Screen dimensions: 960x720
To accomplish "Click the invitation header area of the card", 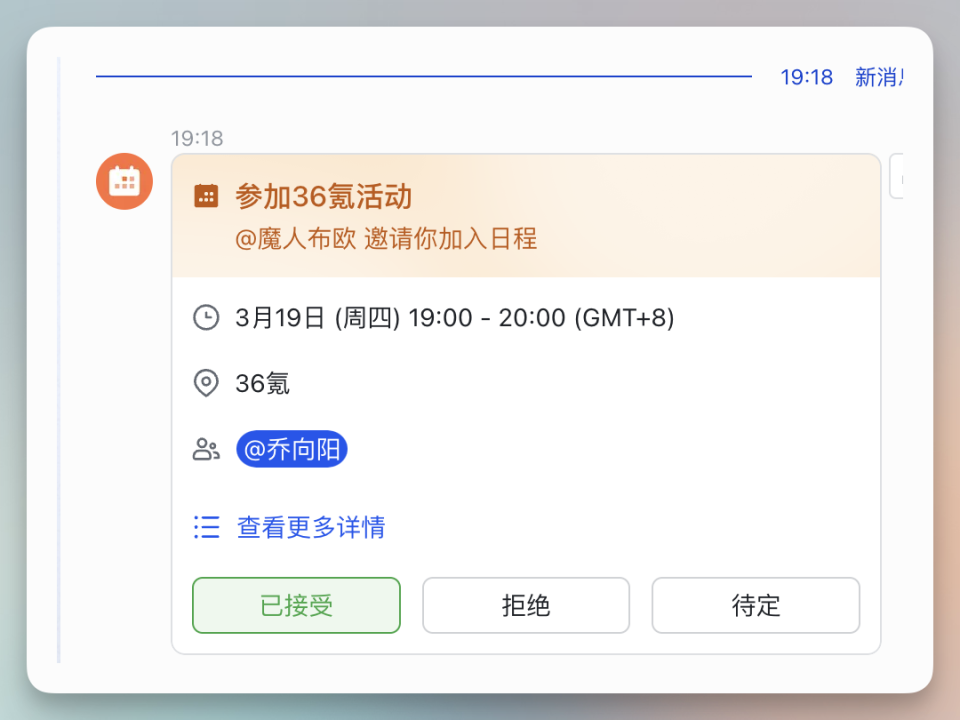I will (527, 215).
